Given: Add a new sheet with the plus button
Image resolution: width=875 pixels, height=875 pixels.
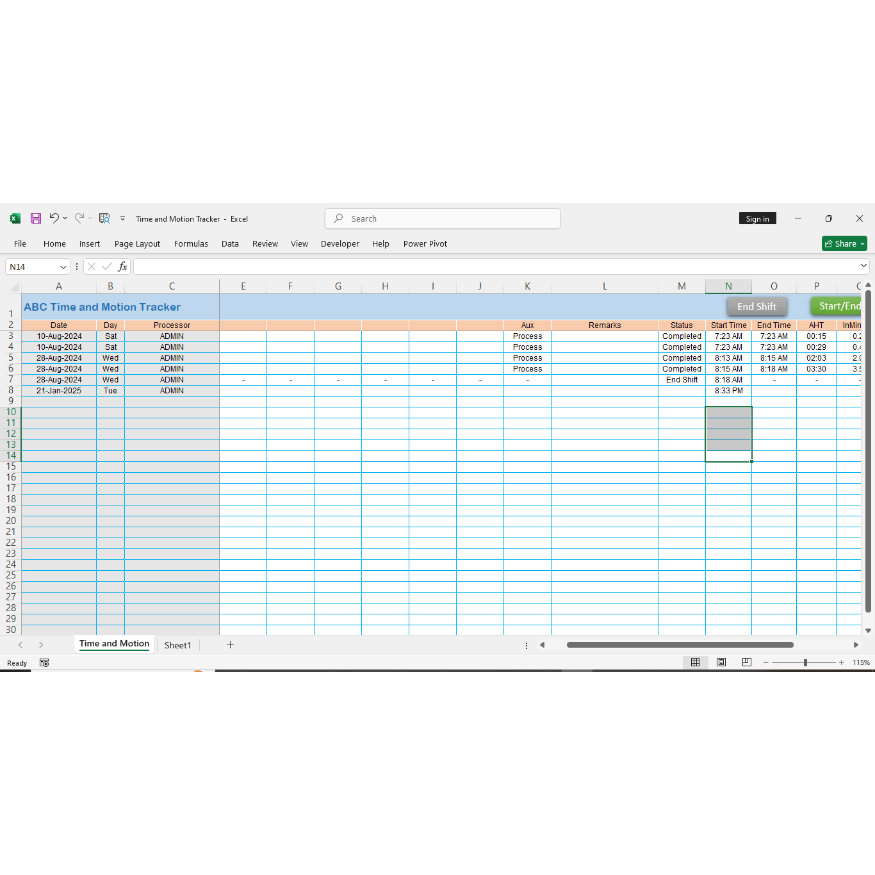Looking at the screenshot, I should tap(230, 645).
